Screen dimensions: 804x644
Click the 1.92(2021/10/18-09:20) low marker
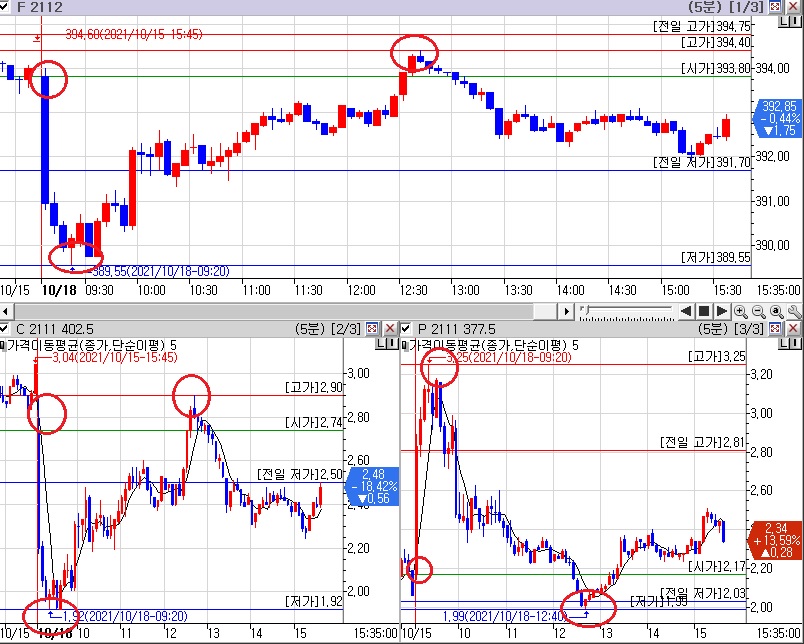[126, 615]
